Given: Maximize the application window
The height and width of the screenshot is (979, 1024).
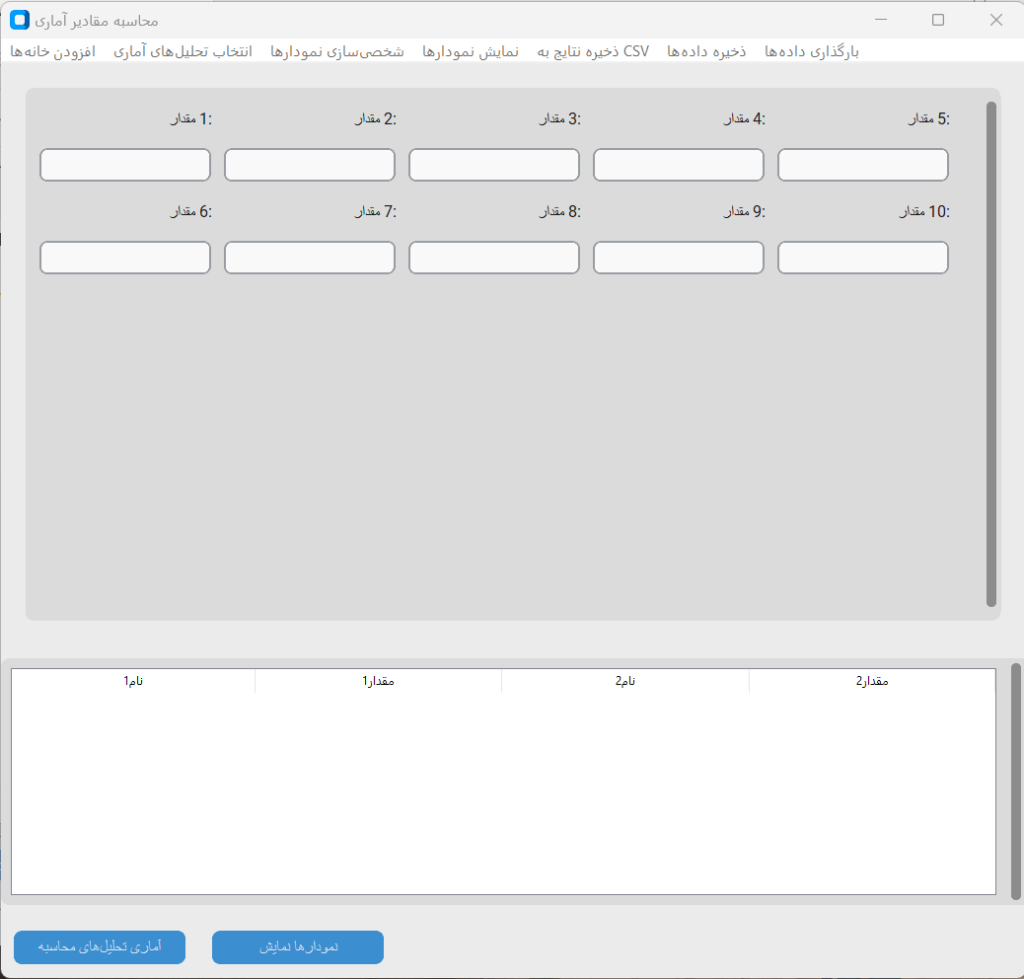Looking at the screenshot, I should pyautogui.click(x=938, y=20).
